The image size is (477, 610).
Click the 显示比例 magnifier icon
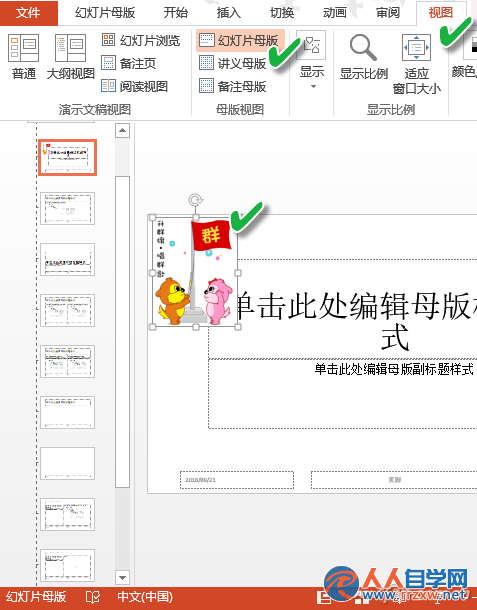pos(363,48)
